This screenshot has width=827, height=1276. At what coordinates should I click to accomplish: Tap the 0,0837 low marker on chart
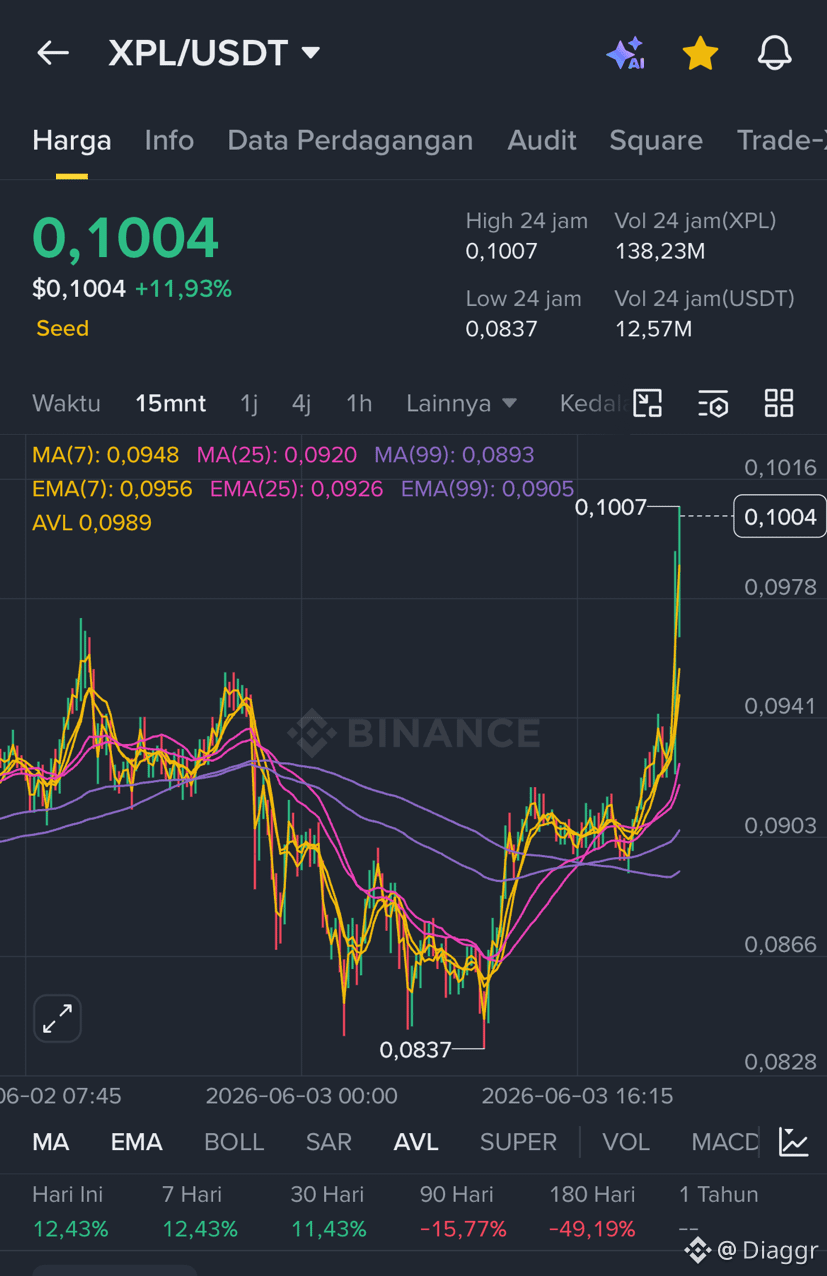pos(416,1050)
